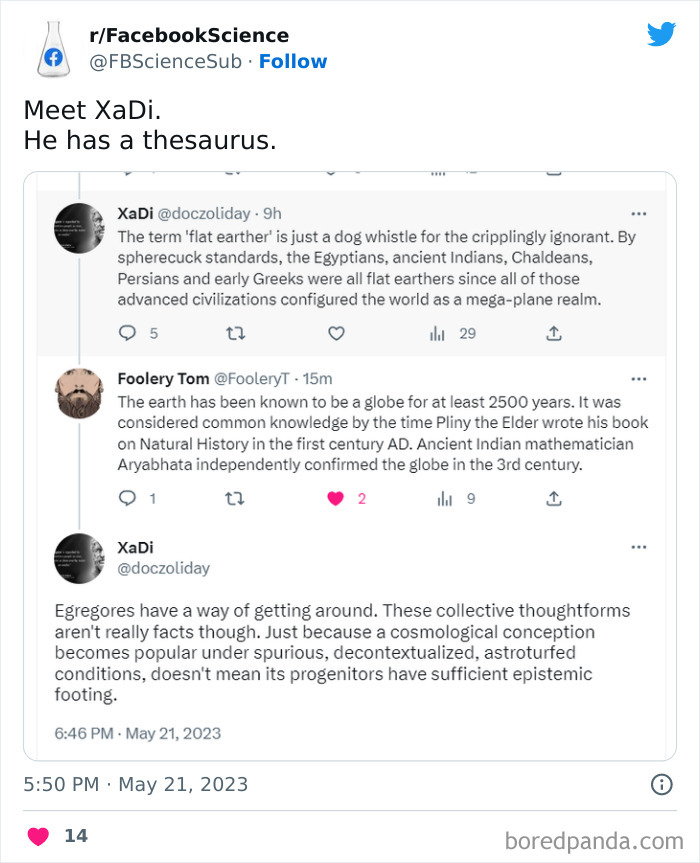Reply to XaDi's flat earther tweet
The image size is (700, 863).
coord(127,334)
